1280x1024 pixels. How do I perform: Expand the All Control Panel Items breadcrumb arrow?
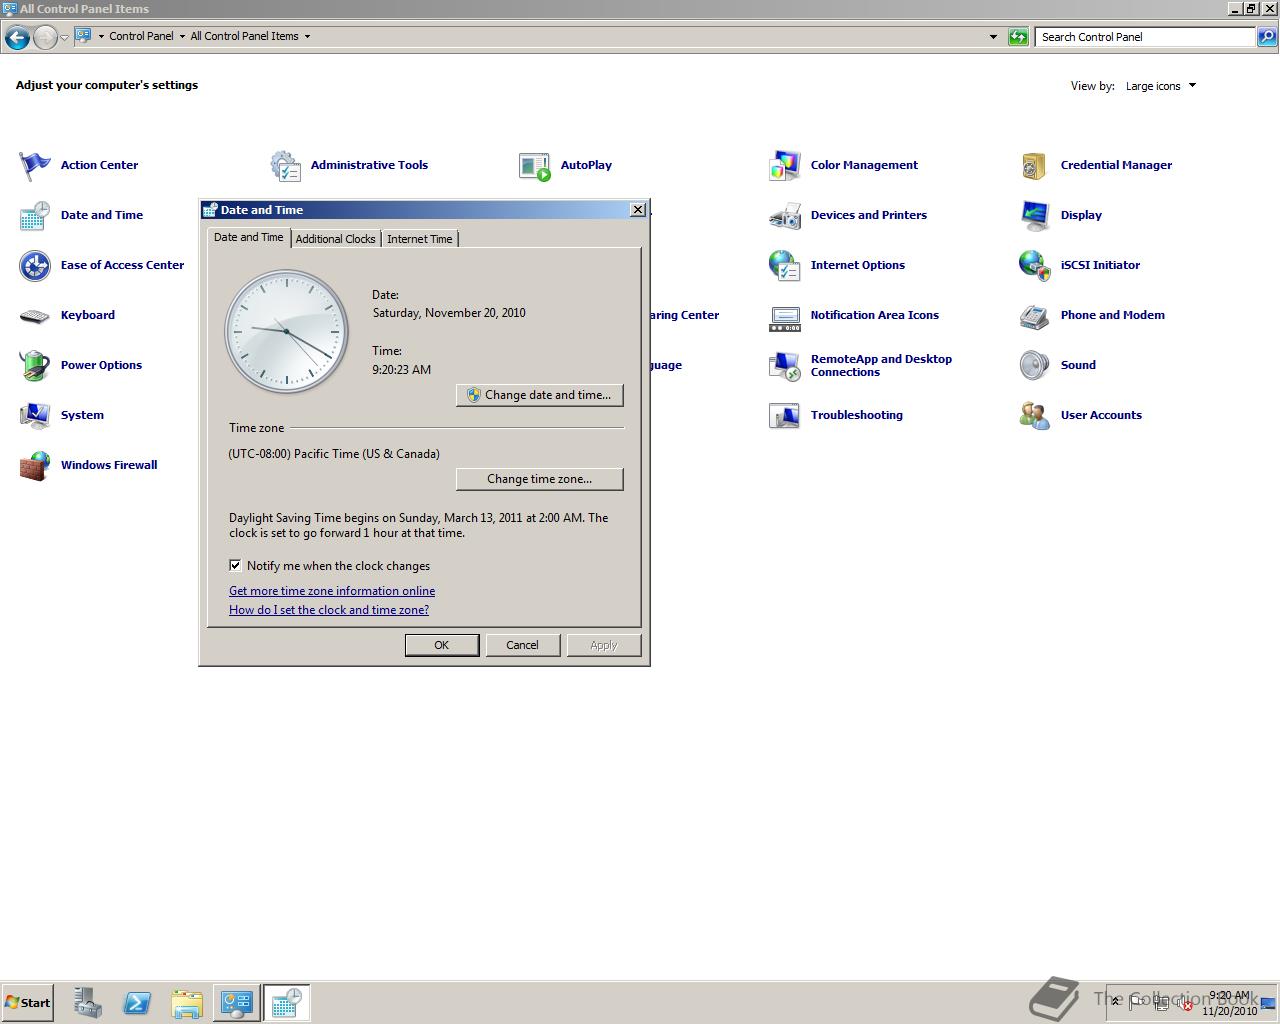(307, 36)
